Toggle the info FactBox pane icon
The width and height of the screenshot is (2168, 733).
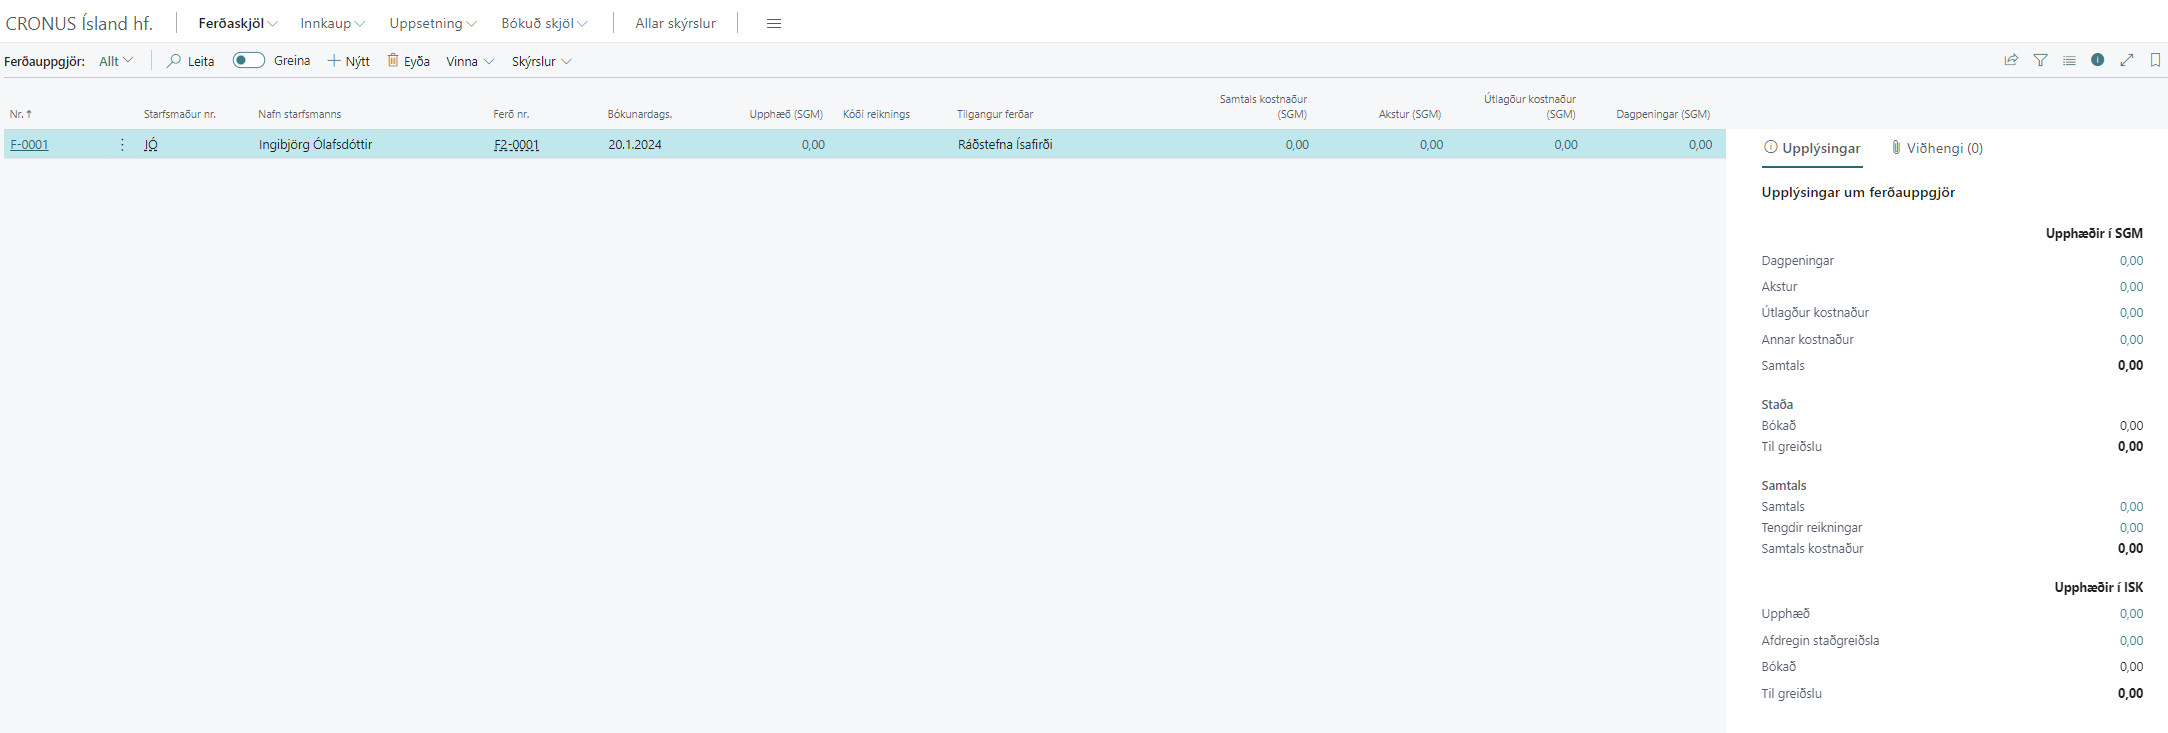pos(2098,61)
